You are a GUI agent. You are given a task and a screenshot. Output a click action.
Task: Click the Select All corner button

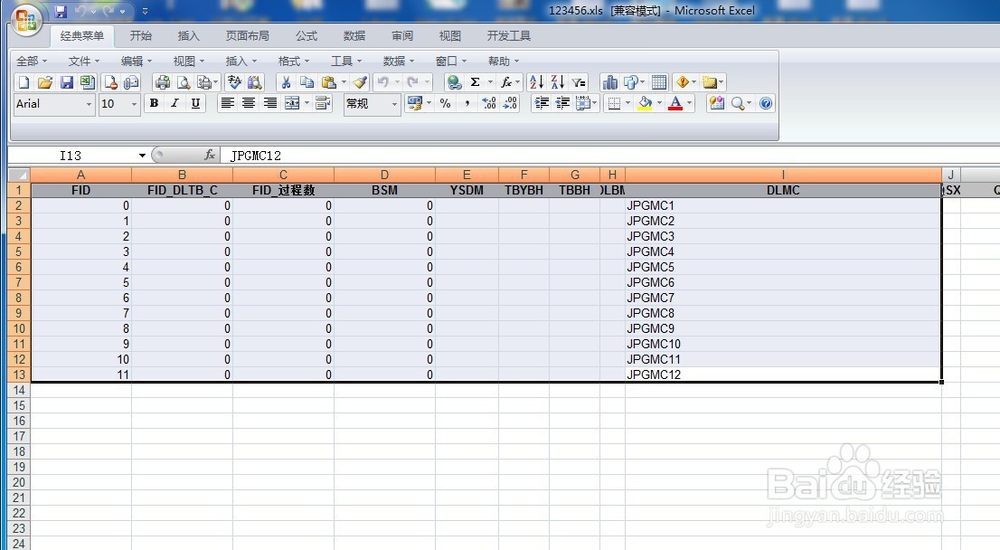click(18, 175)
